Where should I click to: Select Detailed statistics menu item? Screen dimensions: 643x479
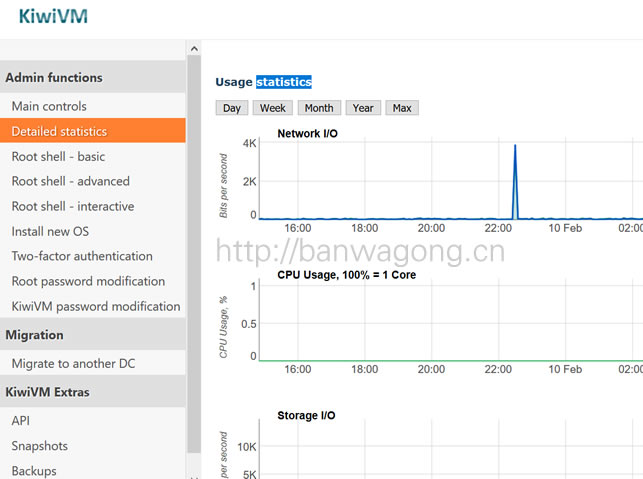(59, 131)
